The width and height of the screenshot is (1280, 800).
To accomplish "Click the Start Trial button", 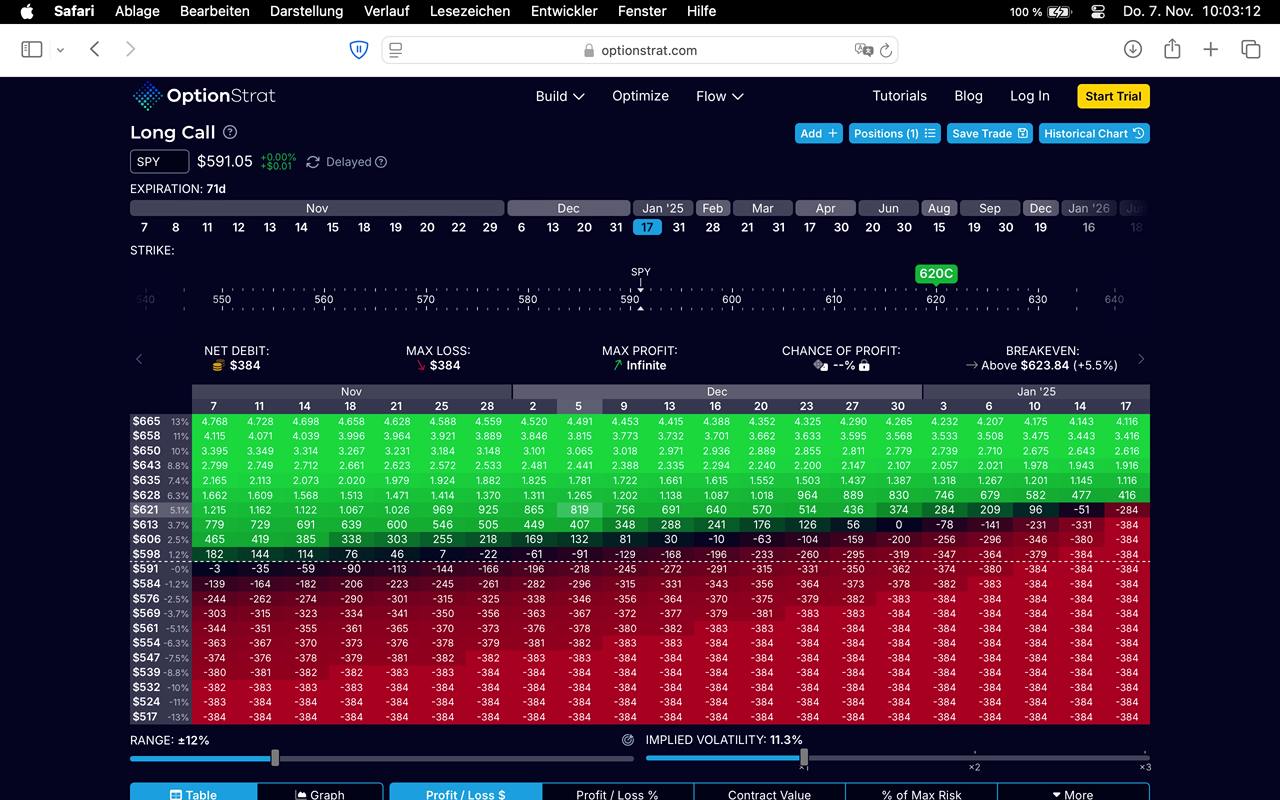I will (x=1113, y=96).
